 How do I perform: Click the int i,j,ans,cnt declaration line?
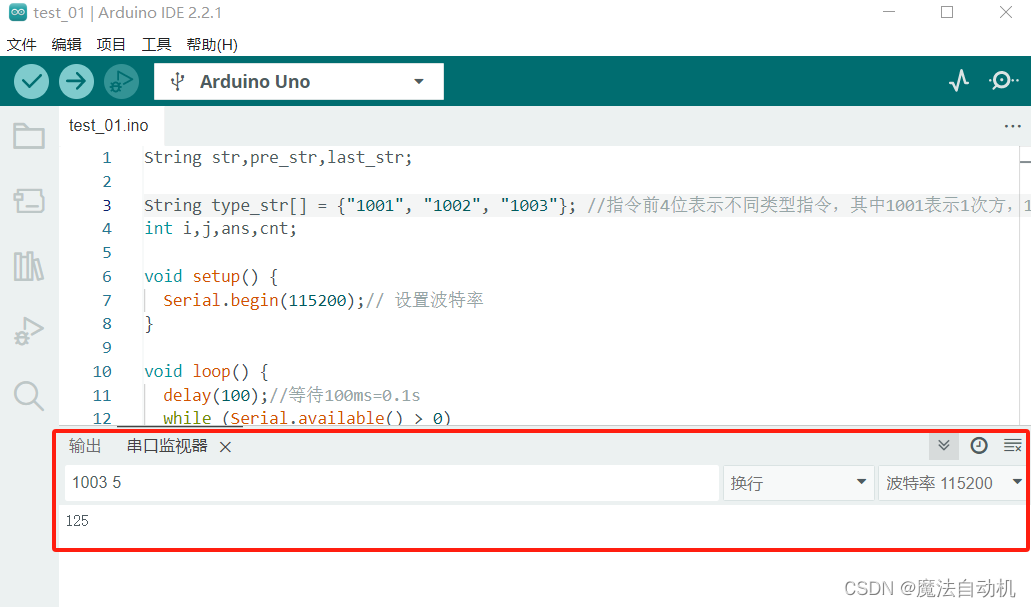coord(220,229)
